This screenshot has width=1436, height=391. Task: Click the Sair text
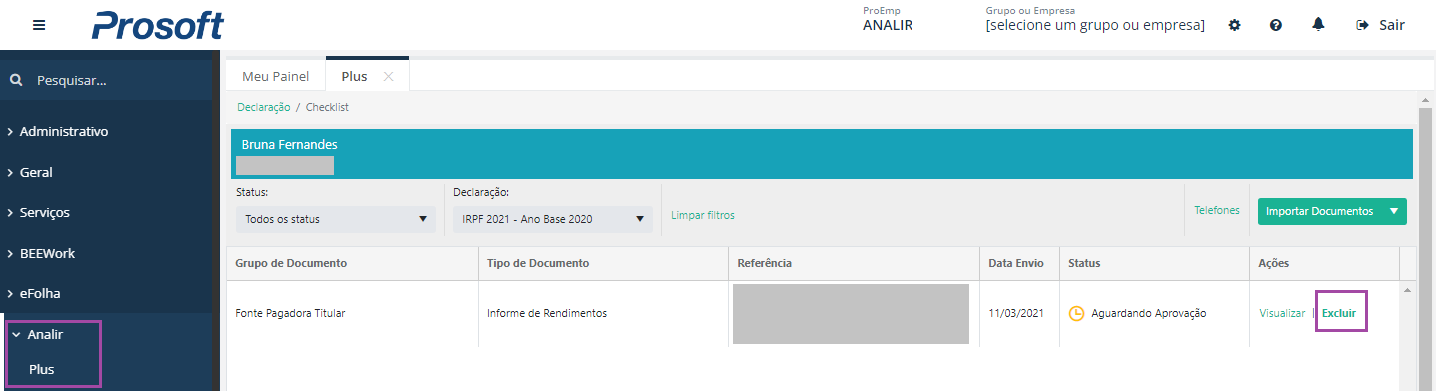(1392, 25)
